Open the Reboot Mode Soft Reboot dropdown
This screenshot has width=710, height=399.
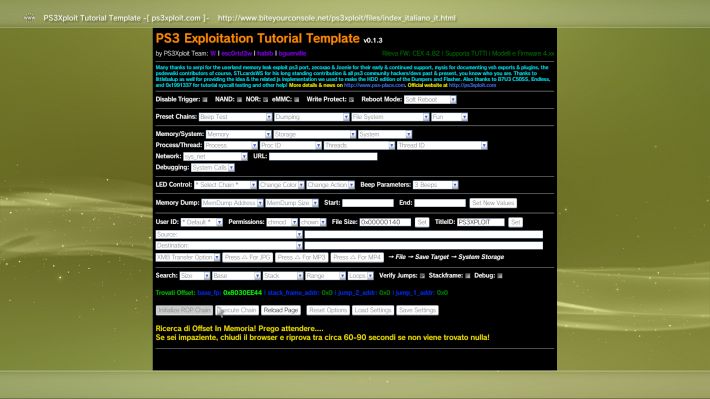(430, 100)
